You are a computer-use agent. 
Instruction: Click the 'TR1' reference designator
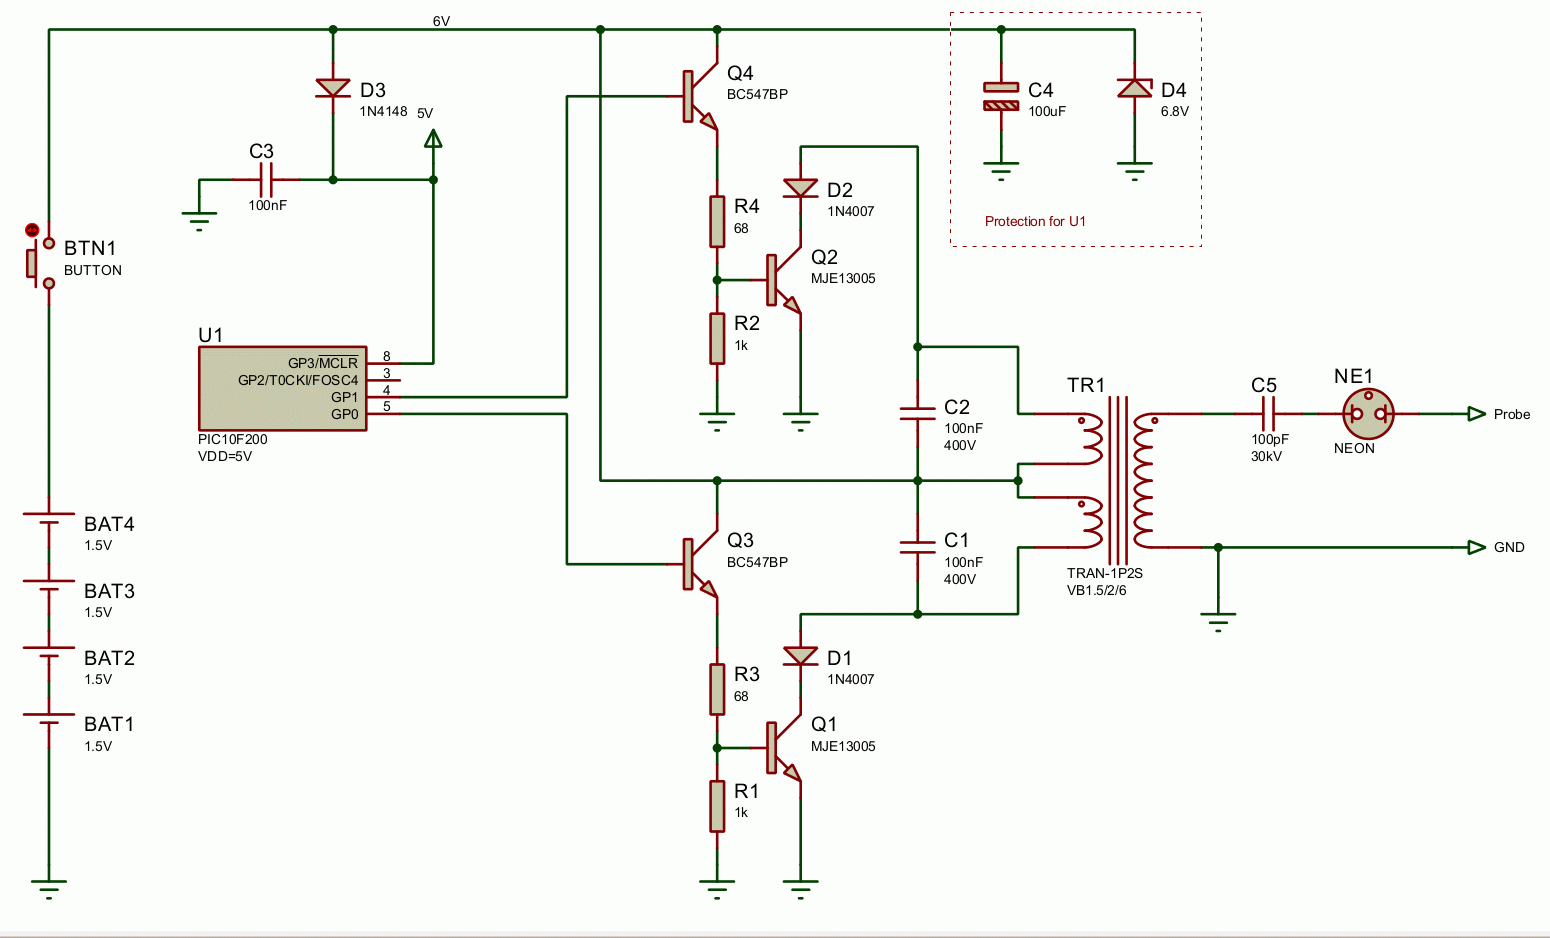(x=1086, y=385)
